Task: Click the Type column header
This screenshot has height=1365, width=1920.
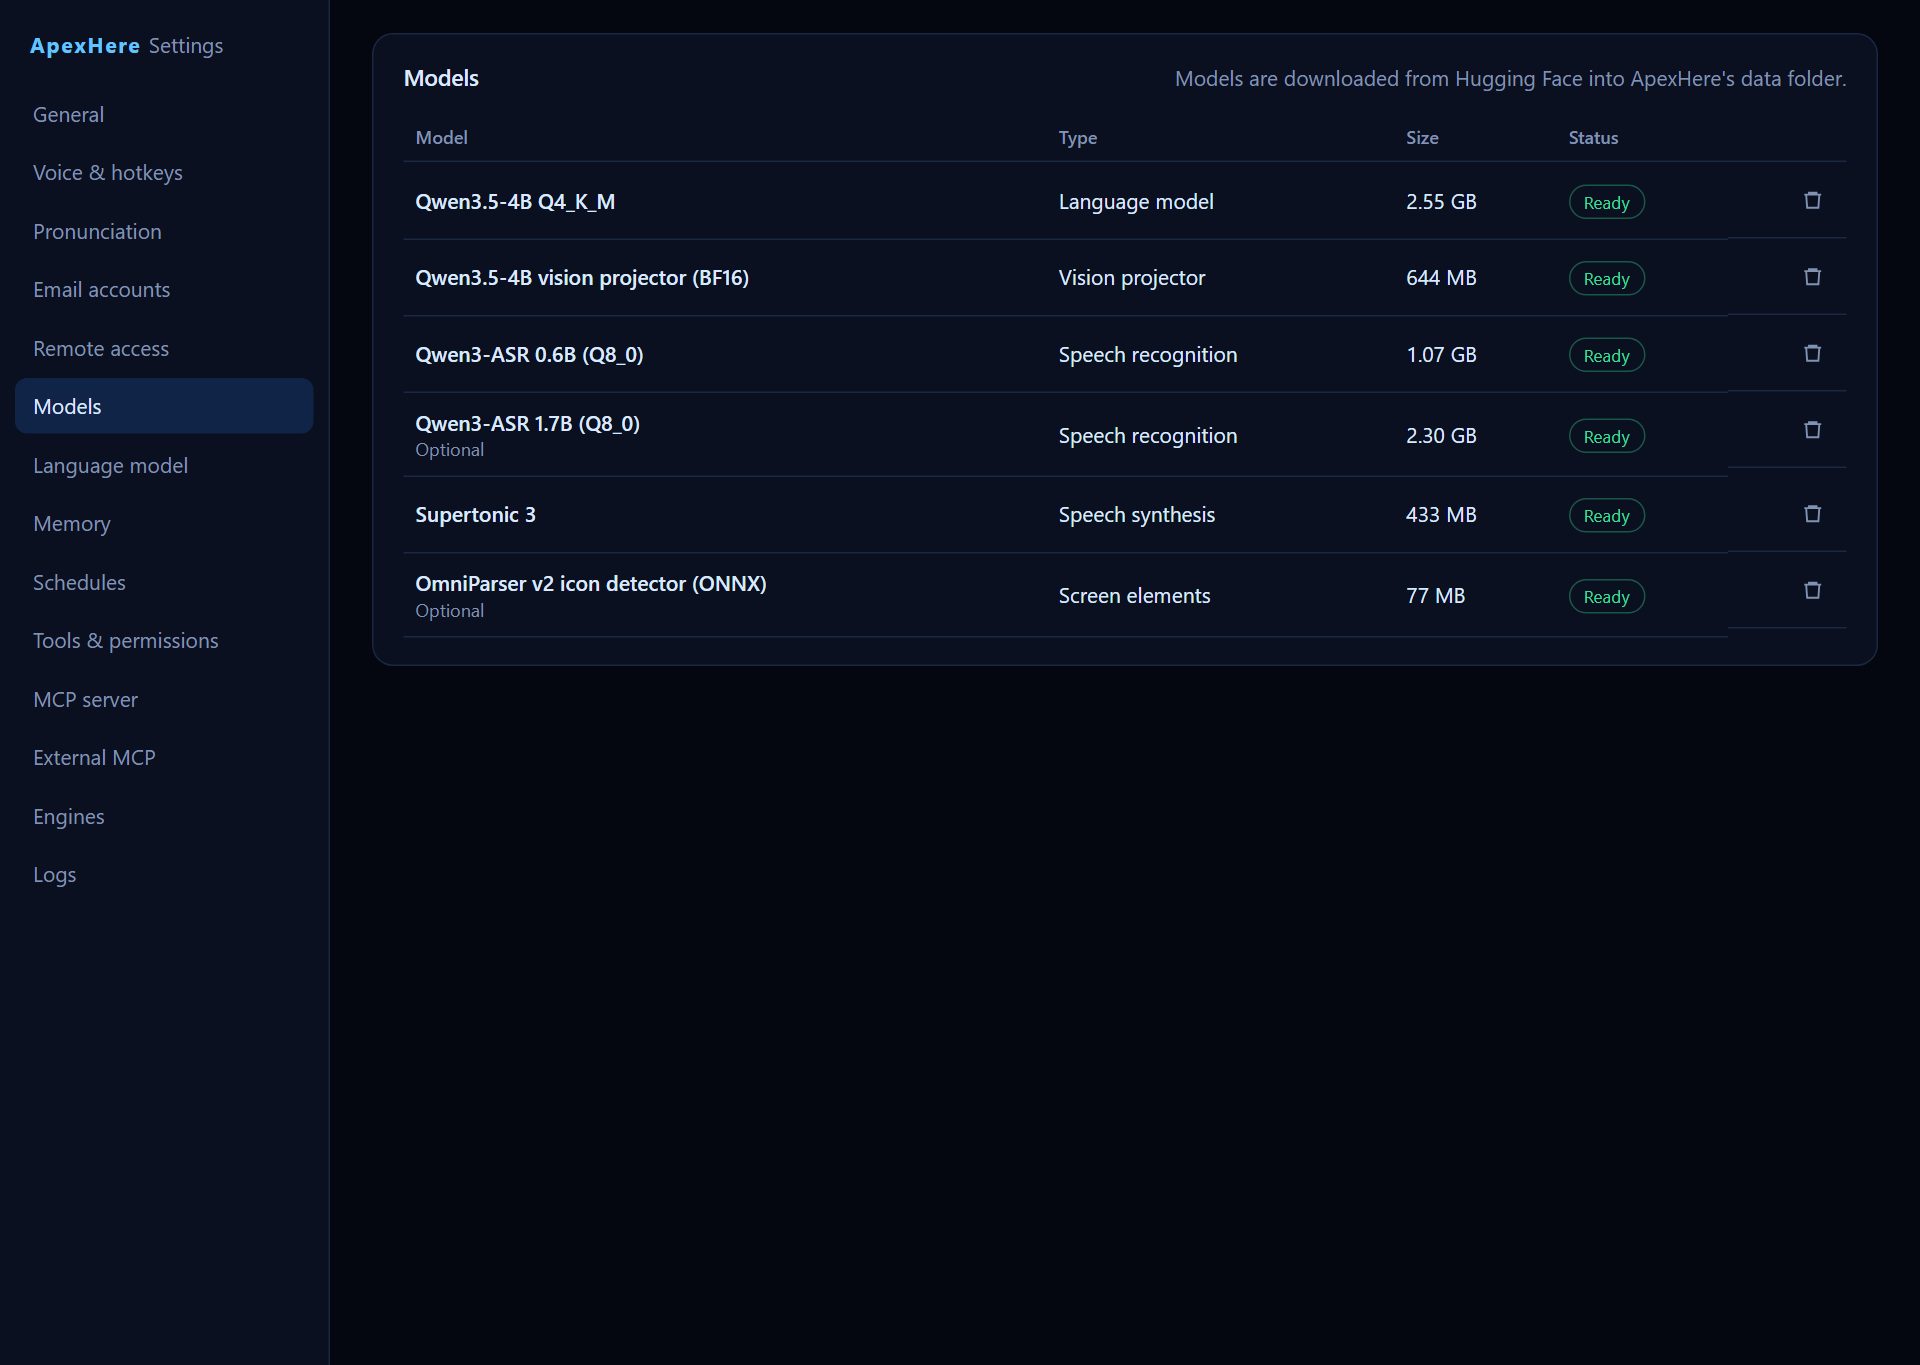Action: tap(1077, 138)
